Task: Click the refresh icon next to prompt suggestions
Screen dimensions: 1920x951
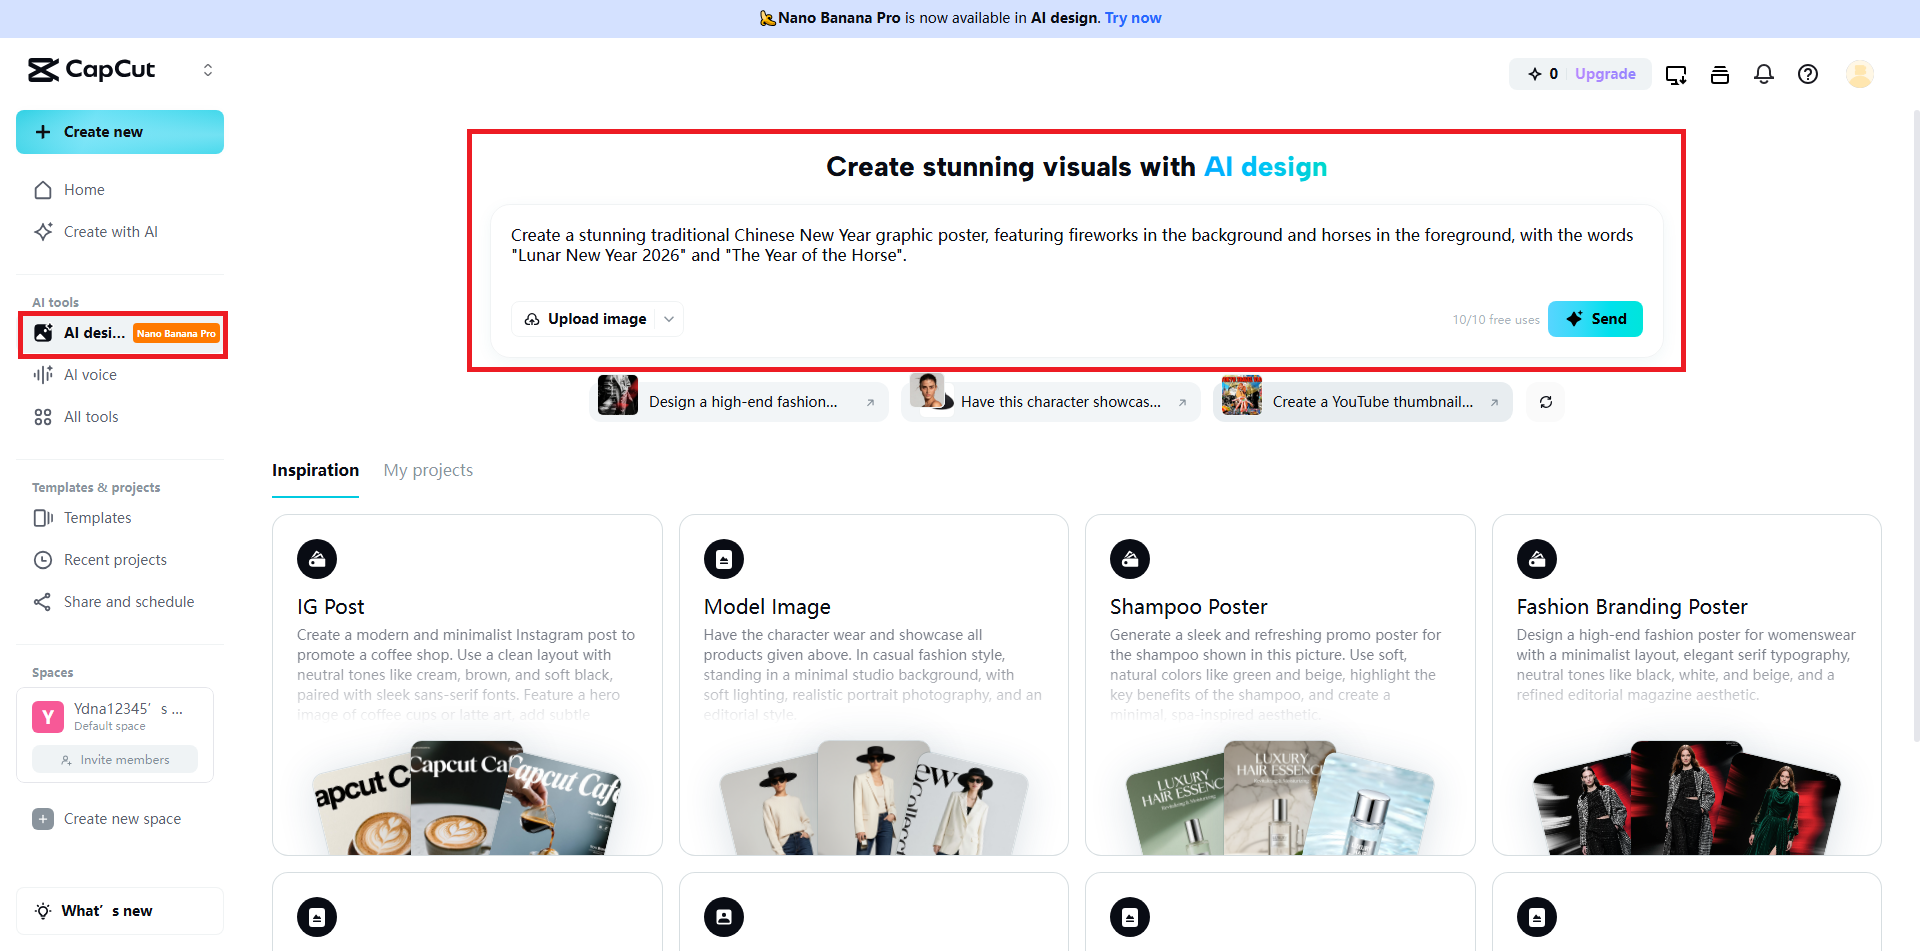Action: [x=1545, y=401]
